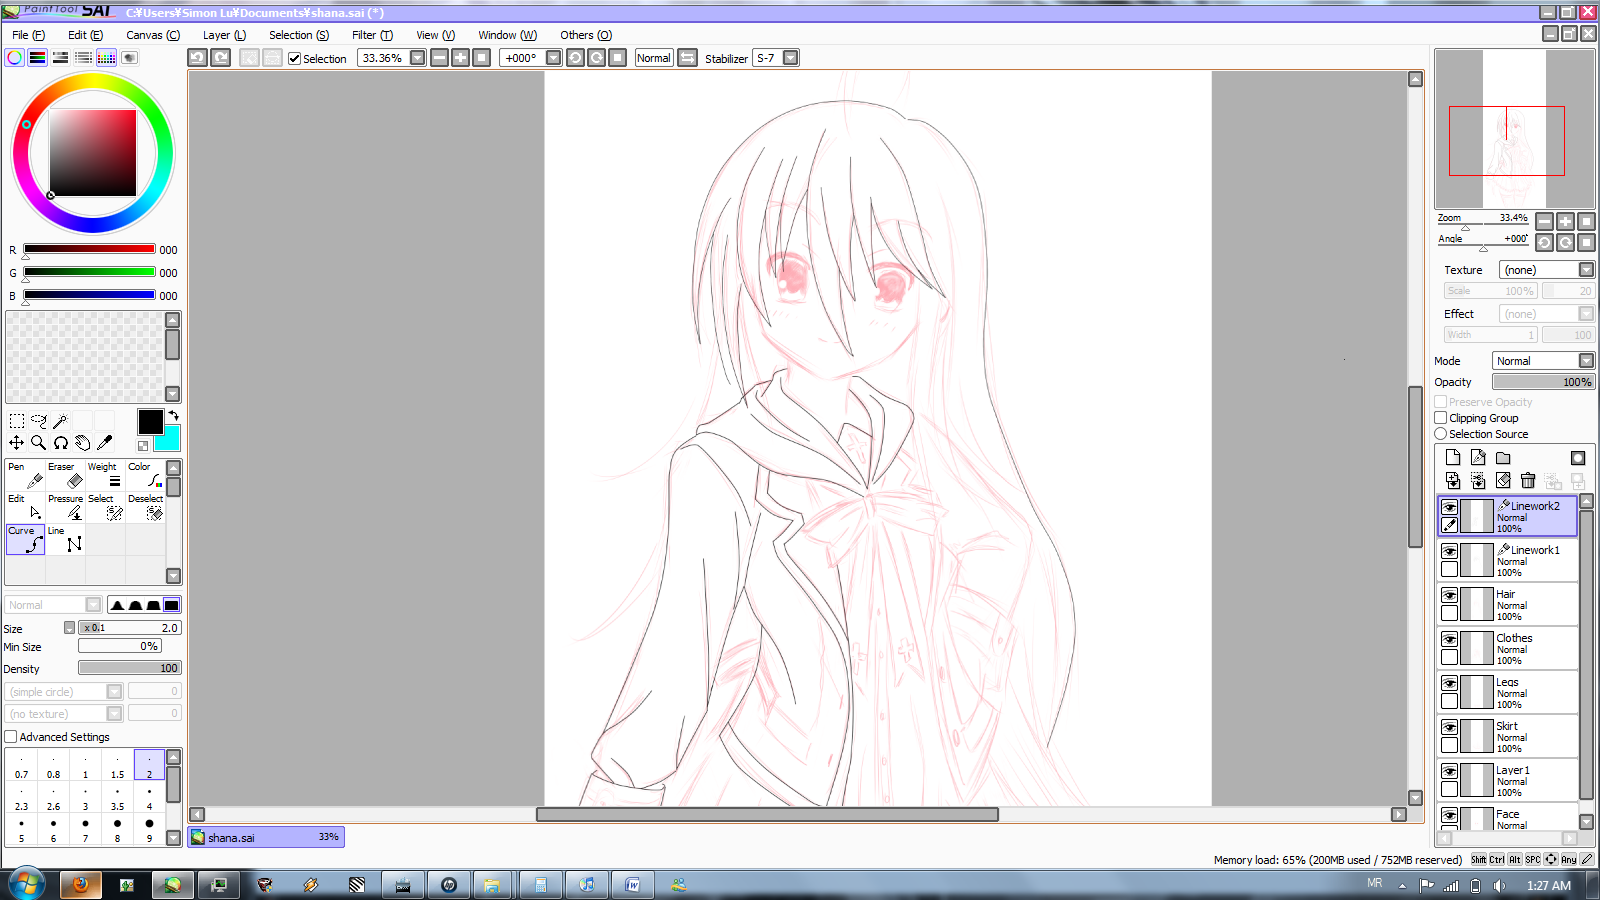Pick brush size 5 preset

coord(21,830)
